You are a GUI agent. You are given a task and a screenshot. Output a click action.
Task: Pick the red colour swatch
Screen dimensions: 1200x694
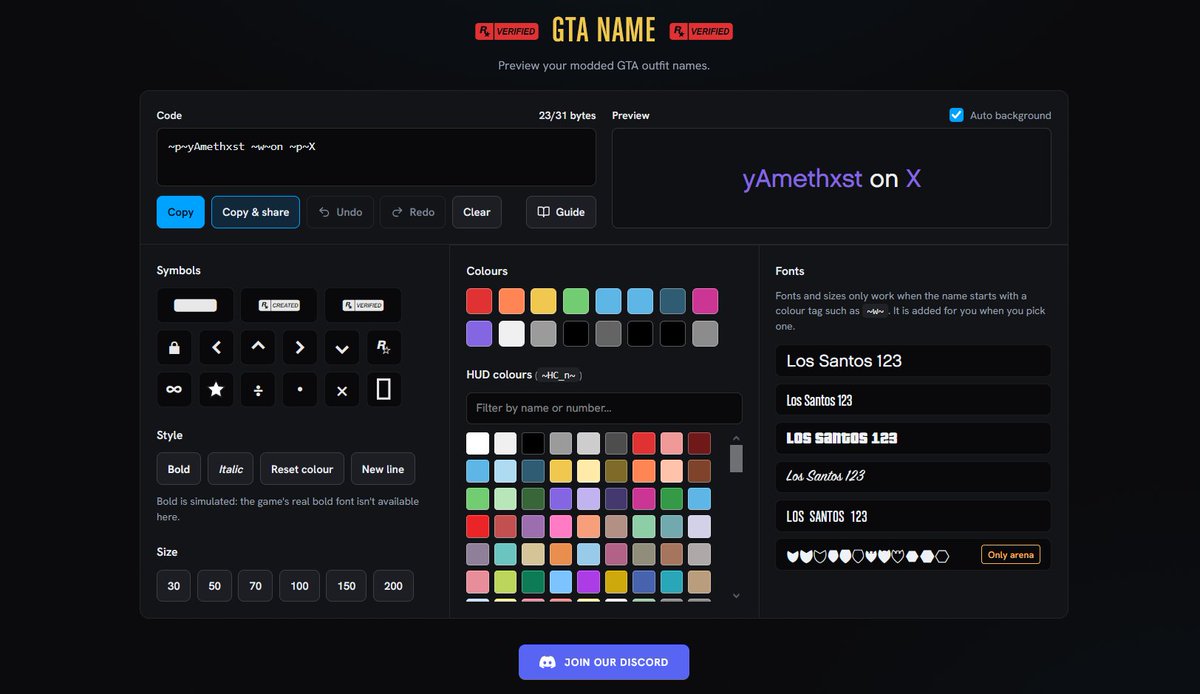point(479,301)
